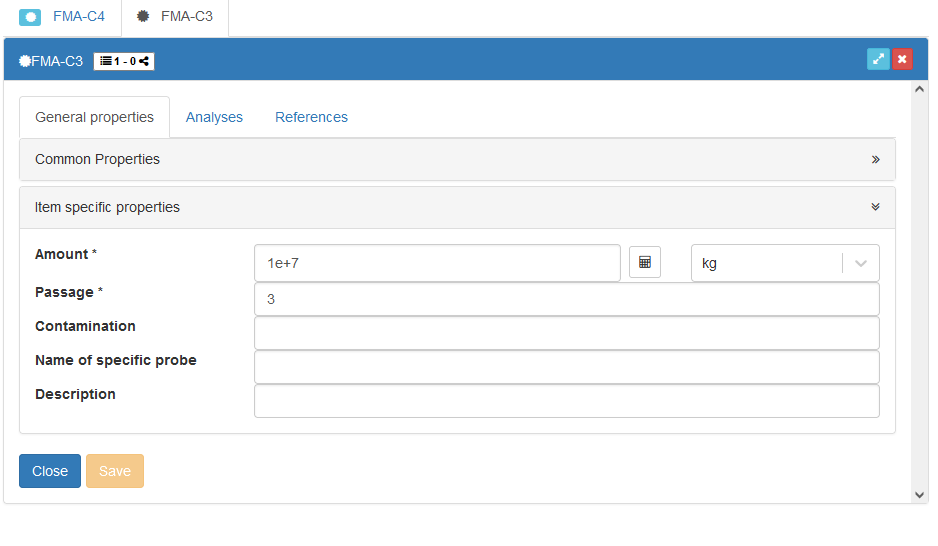Close the FMA-C3 panel with red X

coord(902,60)
